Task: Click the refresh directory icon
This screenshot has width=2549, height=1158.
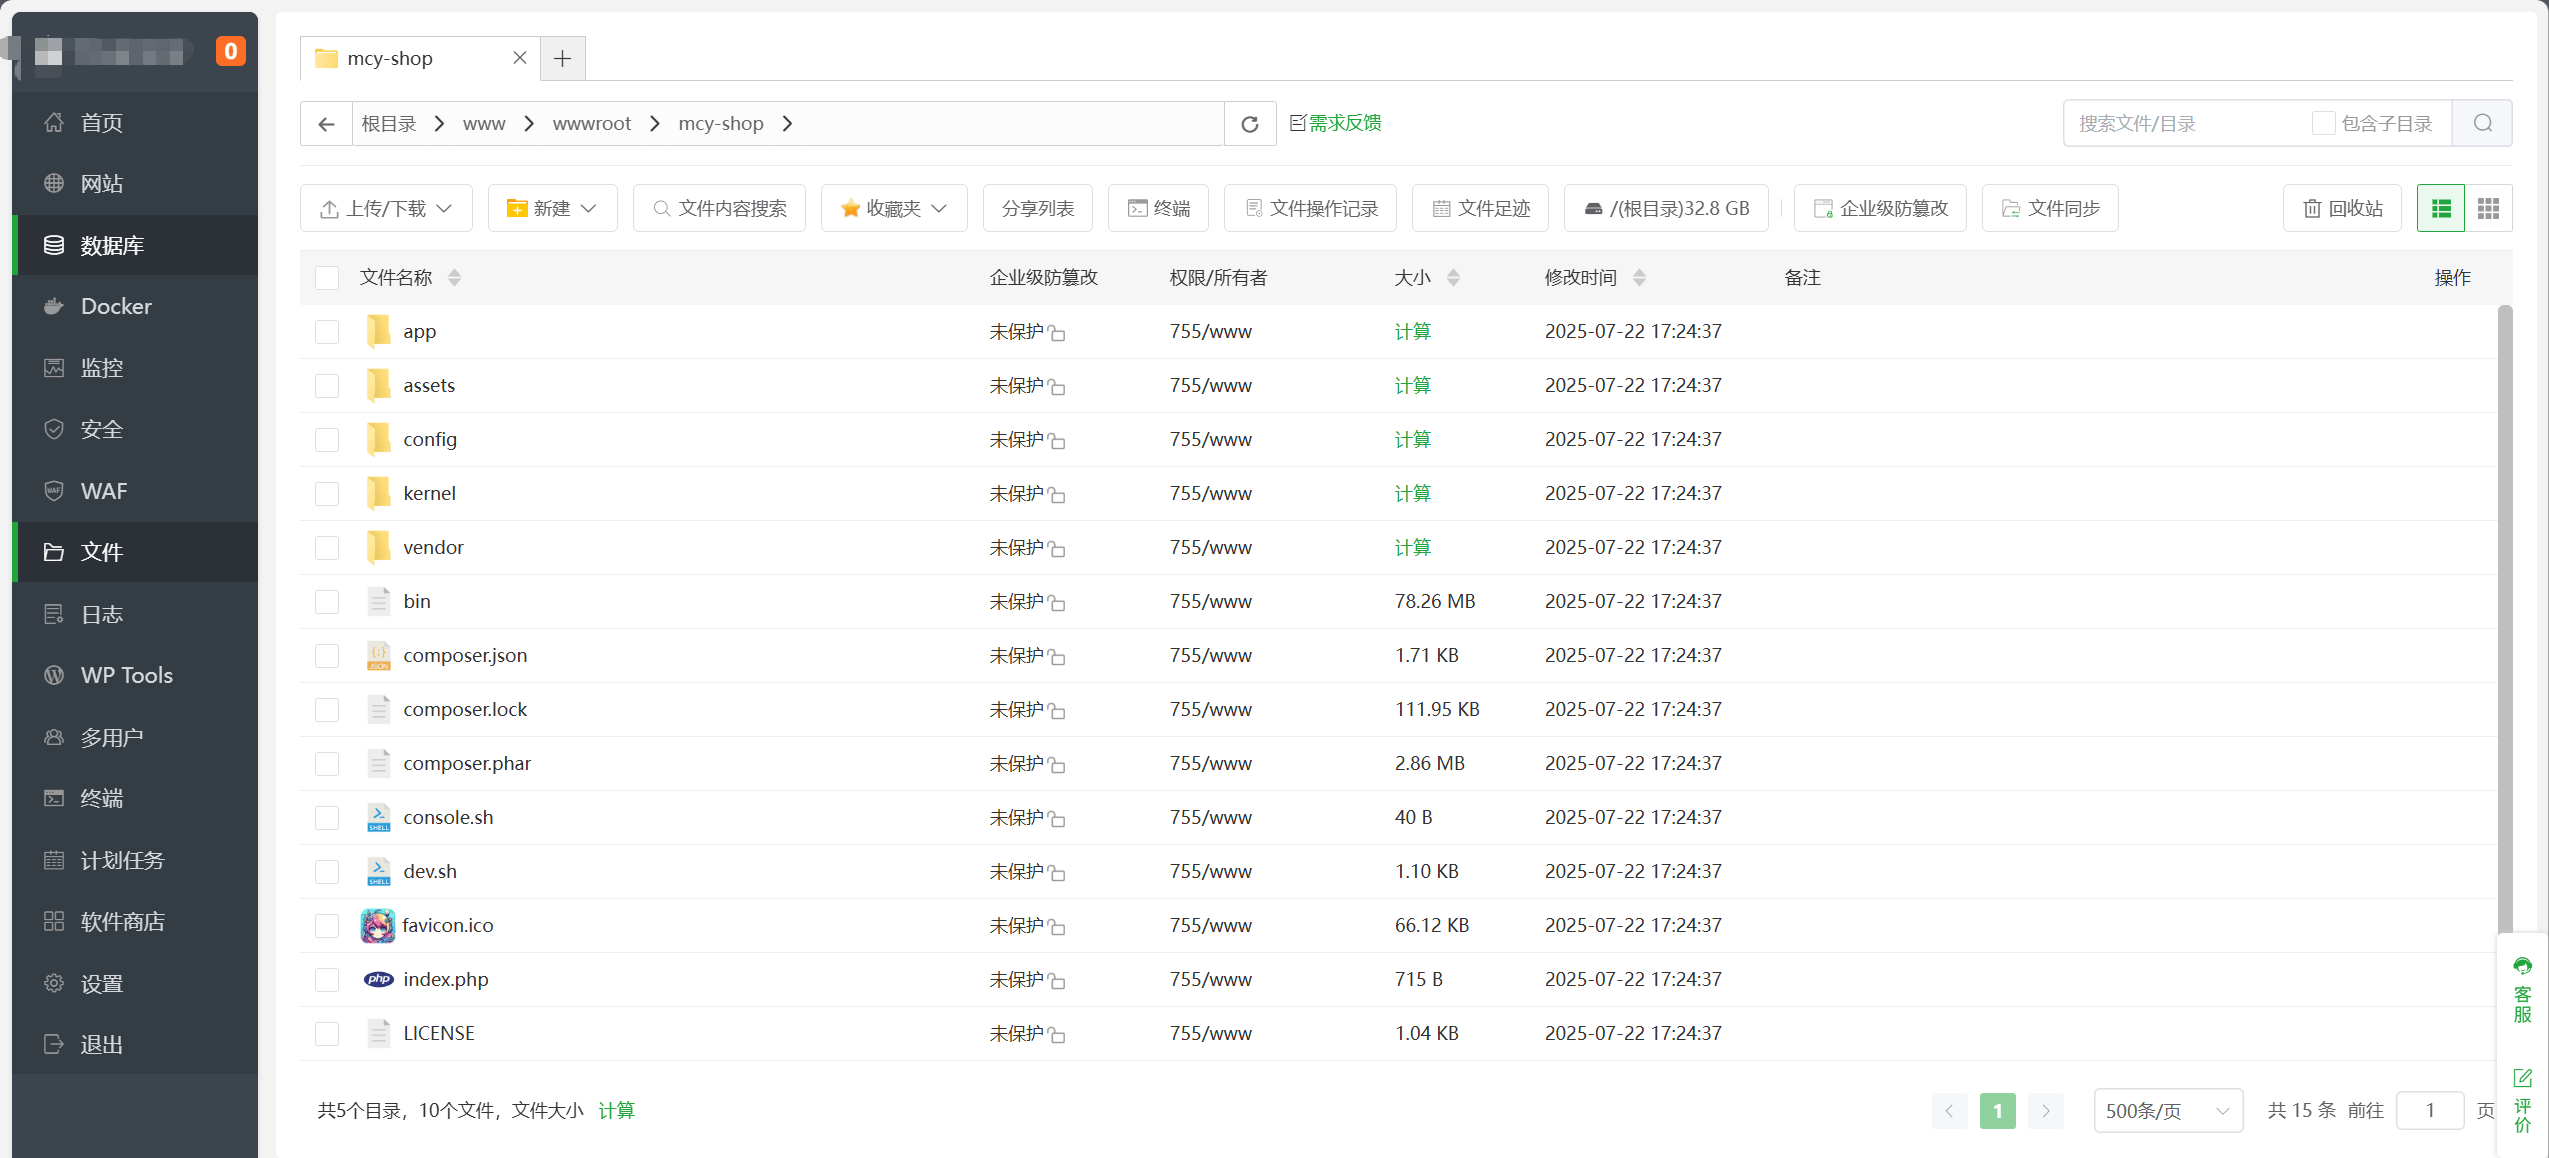Action: point(1249,123)
